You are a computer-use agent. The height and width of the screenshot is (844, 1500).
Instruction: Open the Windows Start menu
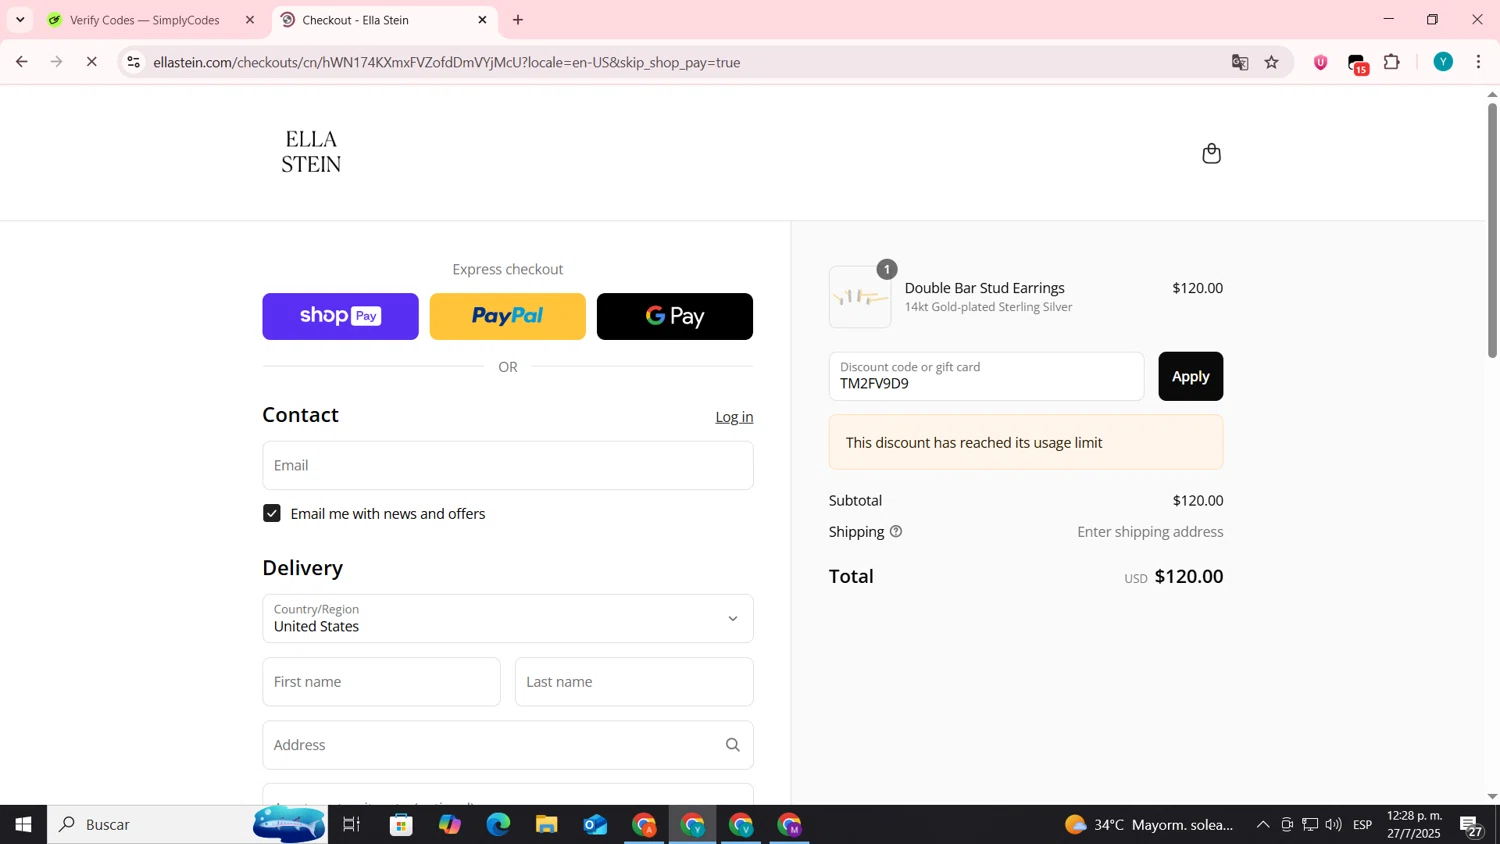point(23,825)
